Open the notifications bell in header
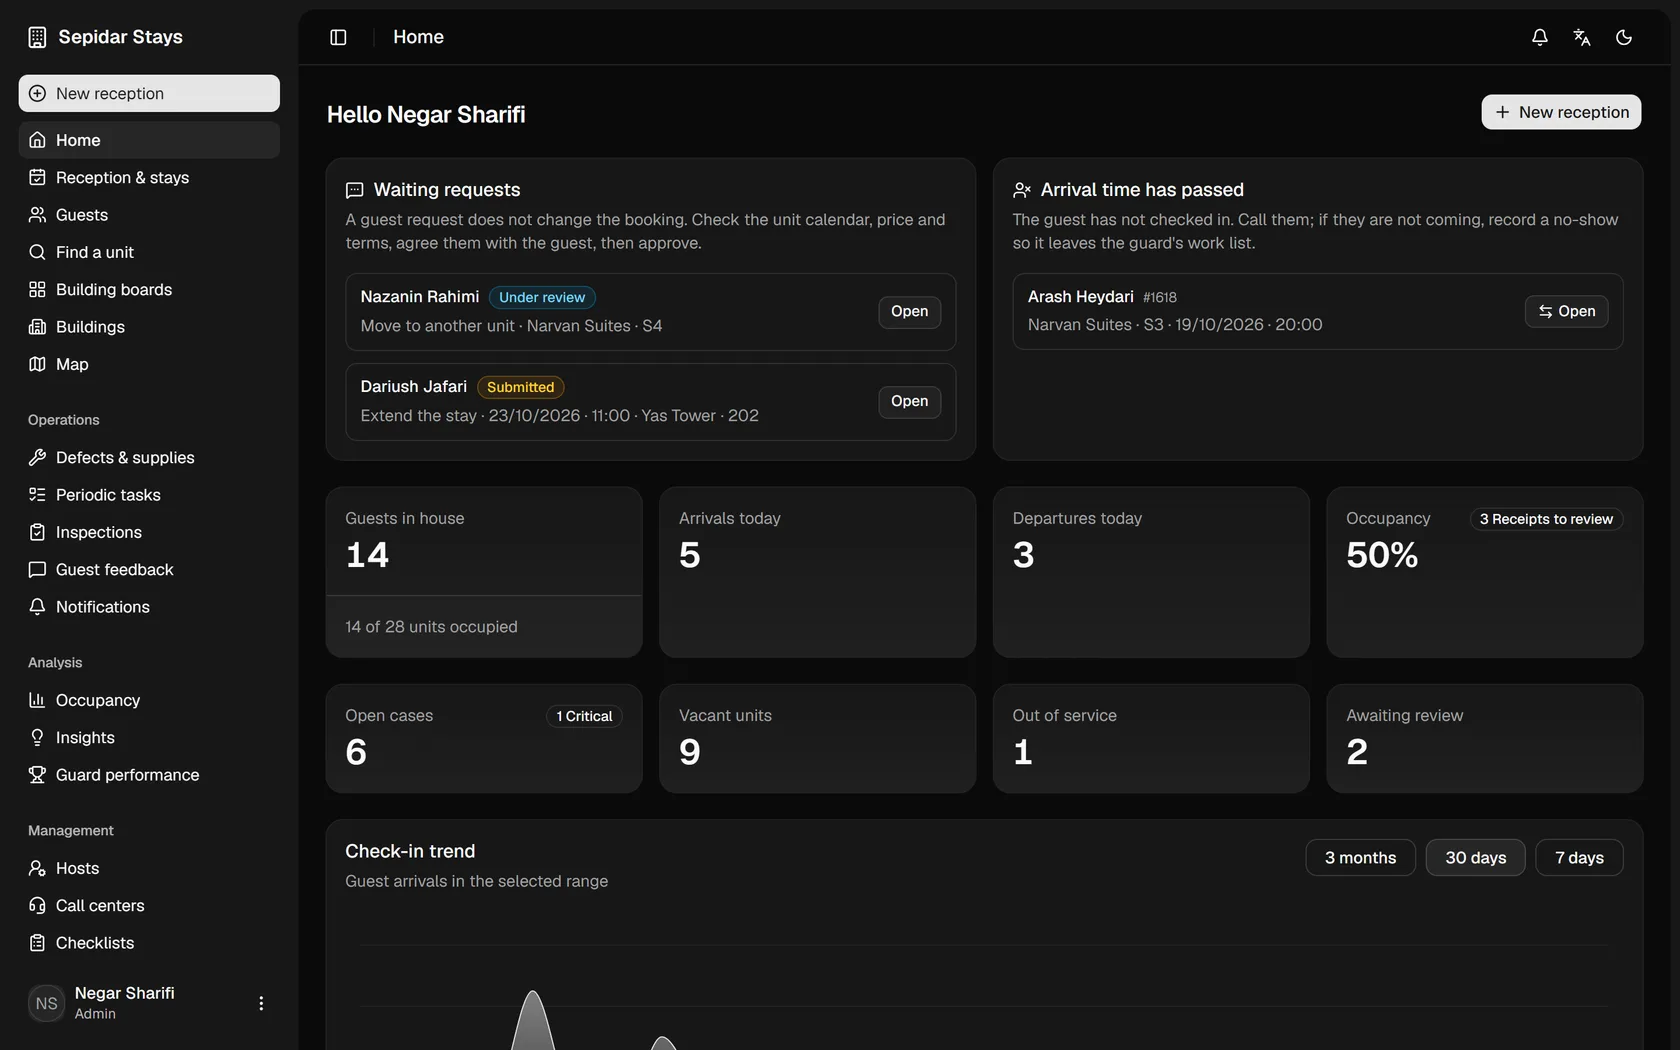This screenshot has height=1050, width=1680. point(1540,37)
